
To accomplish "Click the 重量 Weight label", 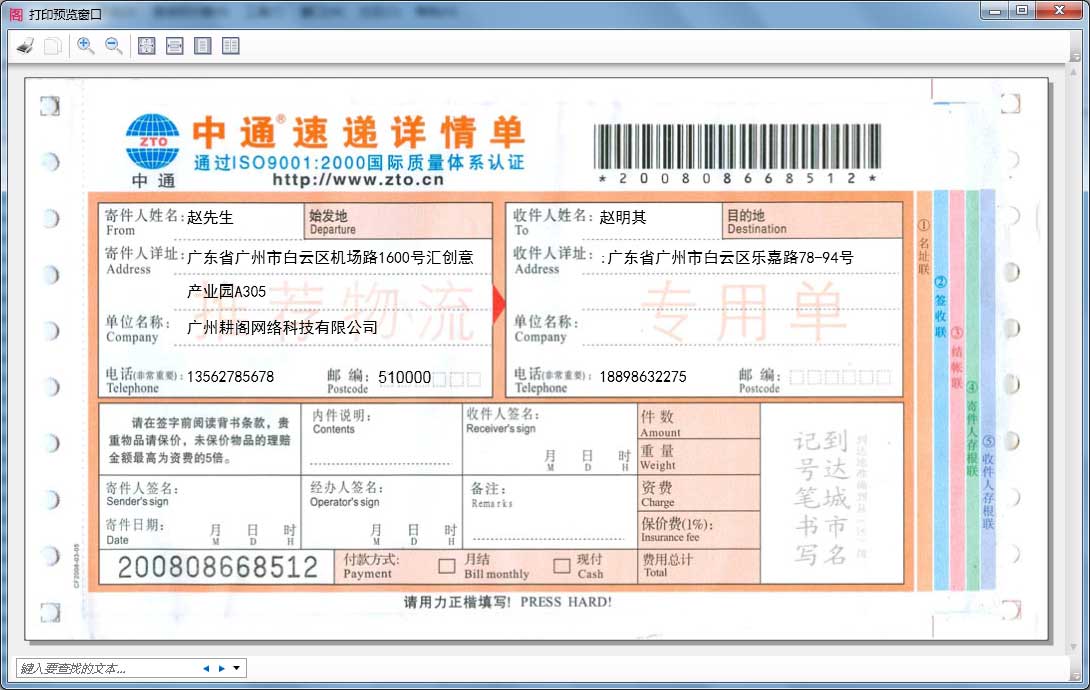I will (658, 457).
